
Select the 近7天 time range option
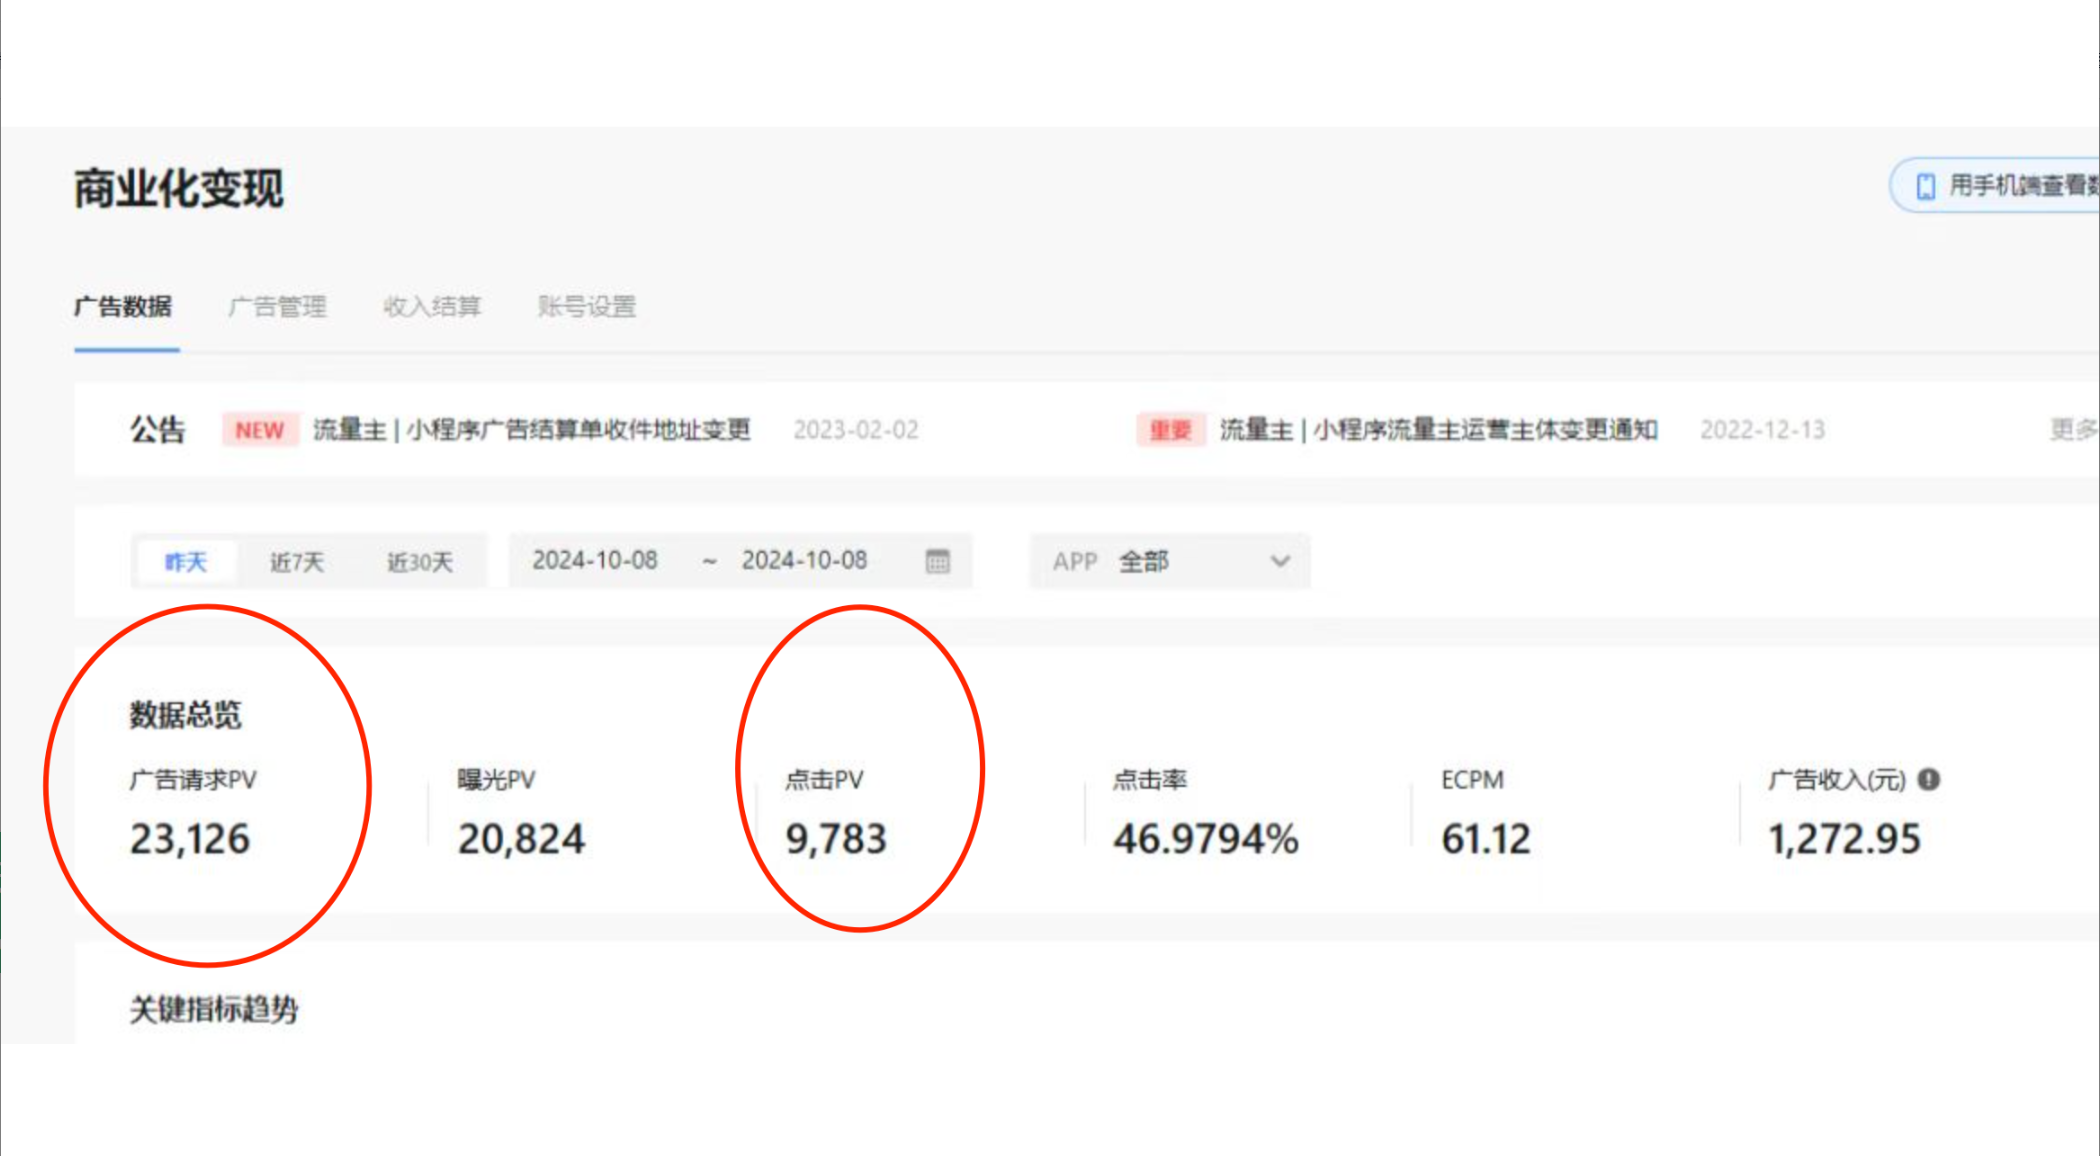tap(295, 559)
